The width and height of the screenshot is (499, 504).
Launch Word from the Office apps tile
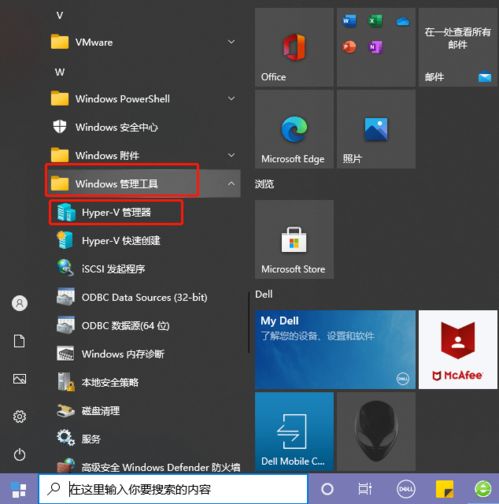[349, 21]
